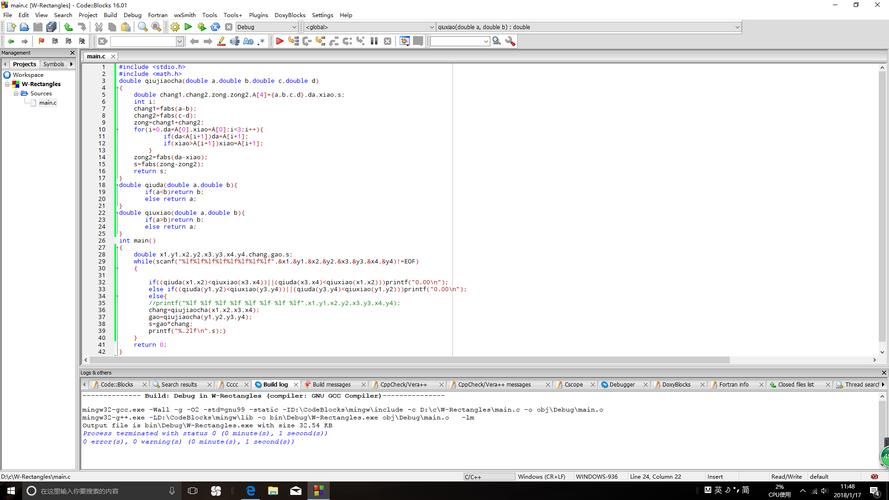Click the Copy toolbar icon
This screenshot has height=500, width=889.
(x=112, y=27)
